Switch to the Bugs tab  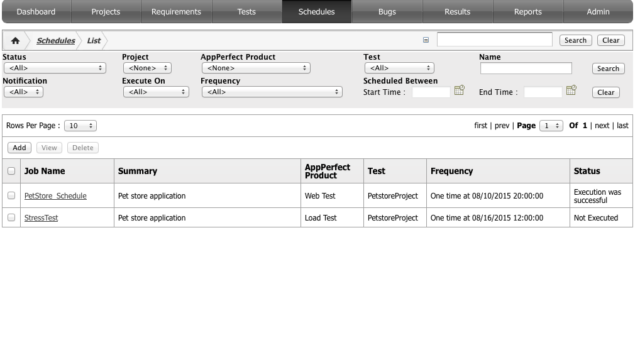pyautogui.click(x=387, y=12)
